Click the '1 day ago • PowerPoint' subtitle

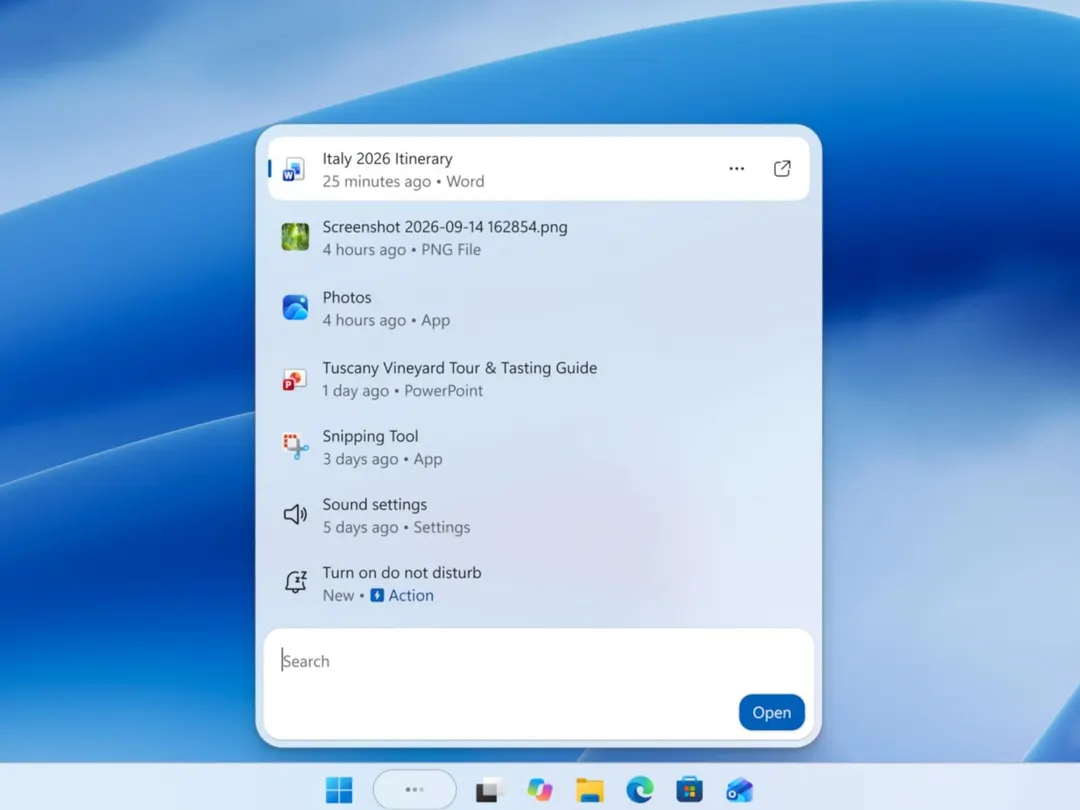coord(402,391)
